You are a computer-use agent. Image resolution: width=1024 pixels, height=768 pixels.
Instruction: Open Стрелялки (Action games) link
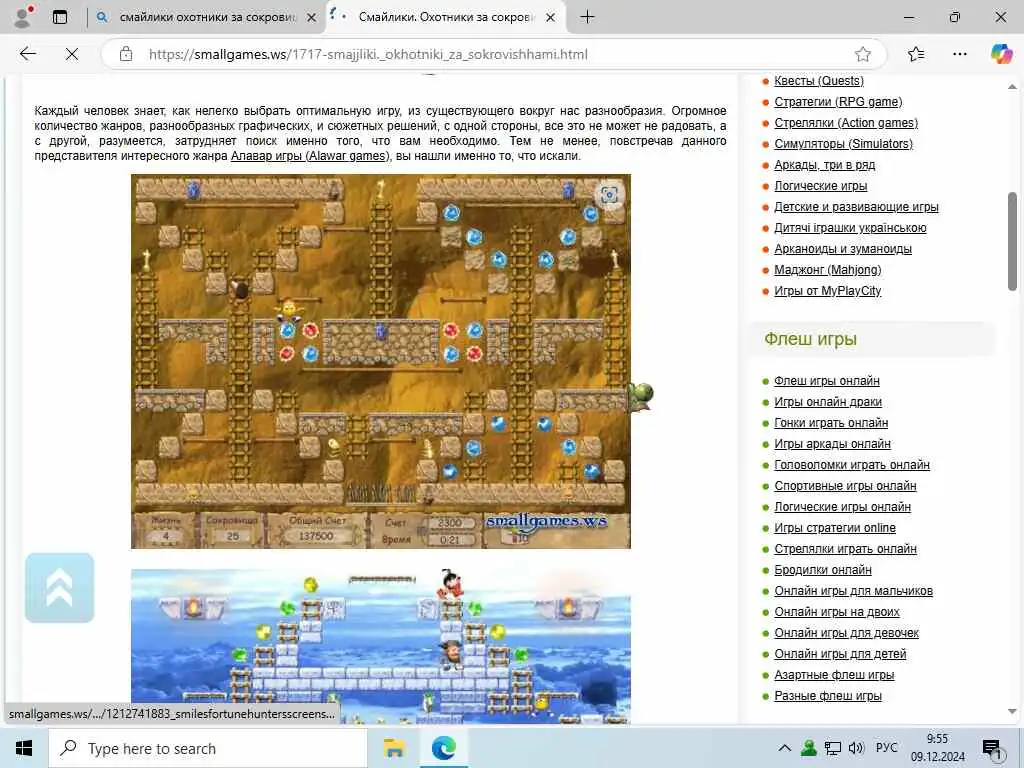846,123
